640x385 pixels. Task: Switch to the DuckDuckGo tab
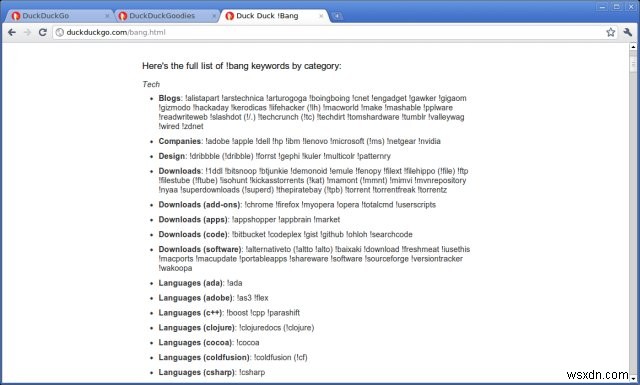point(60,16)
